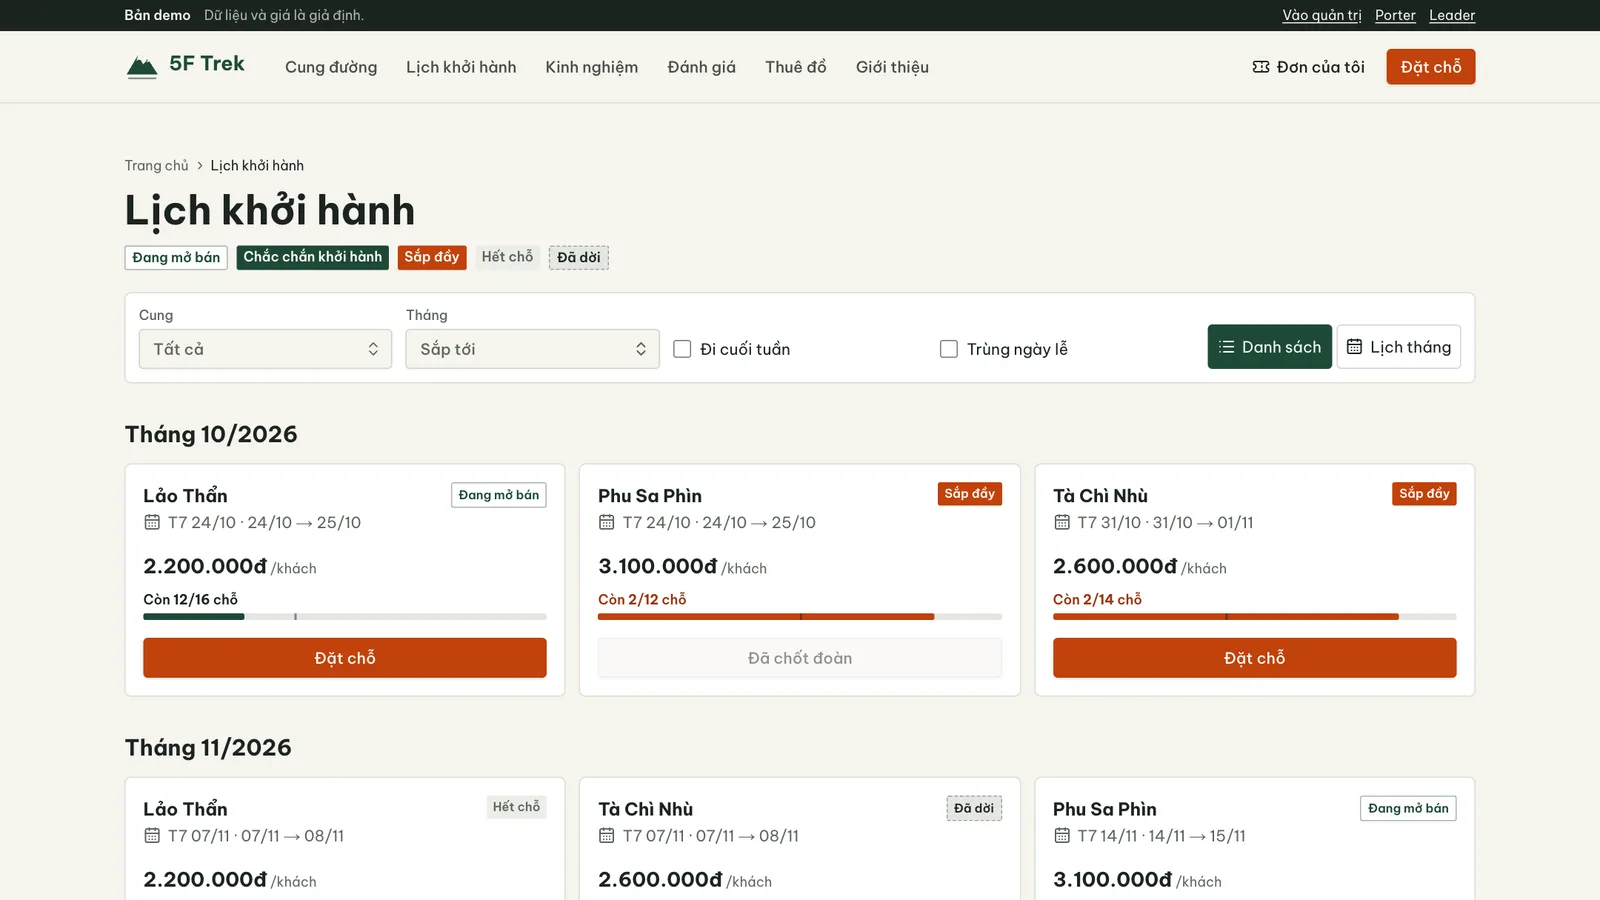
Task: Open the Đánh giá menu item
Action: click(701, 67)
